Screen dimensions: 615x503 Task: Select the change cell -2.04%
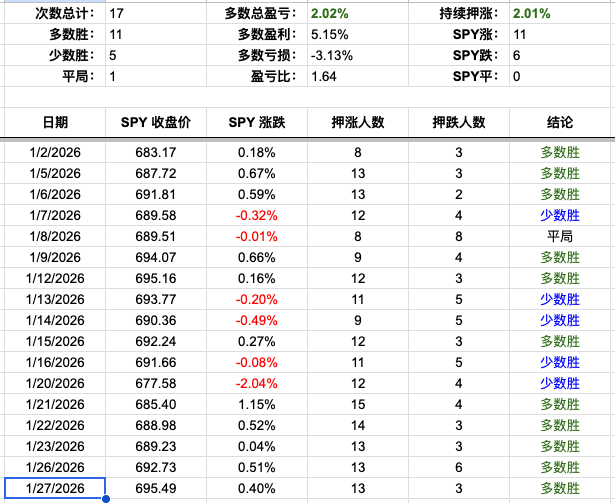click(257, 383)
